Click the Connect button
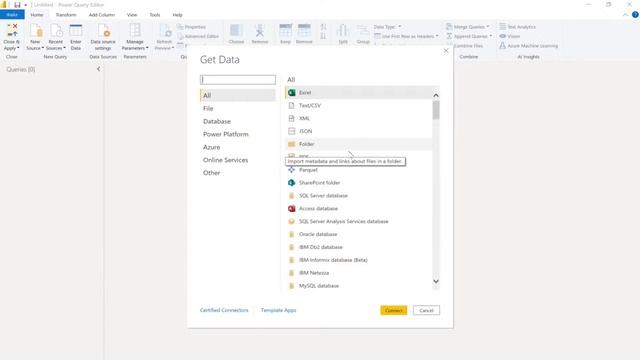The image size is (640, 360). (393, 311)
